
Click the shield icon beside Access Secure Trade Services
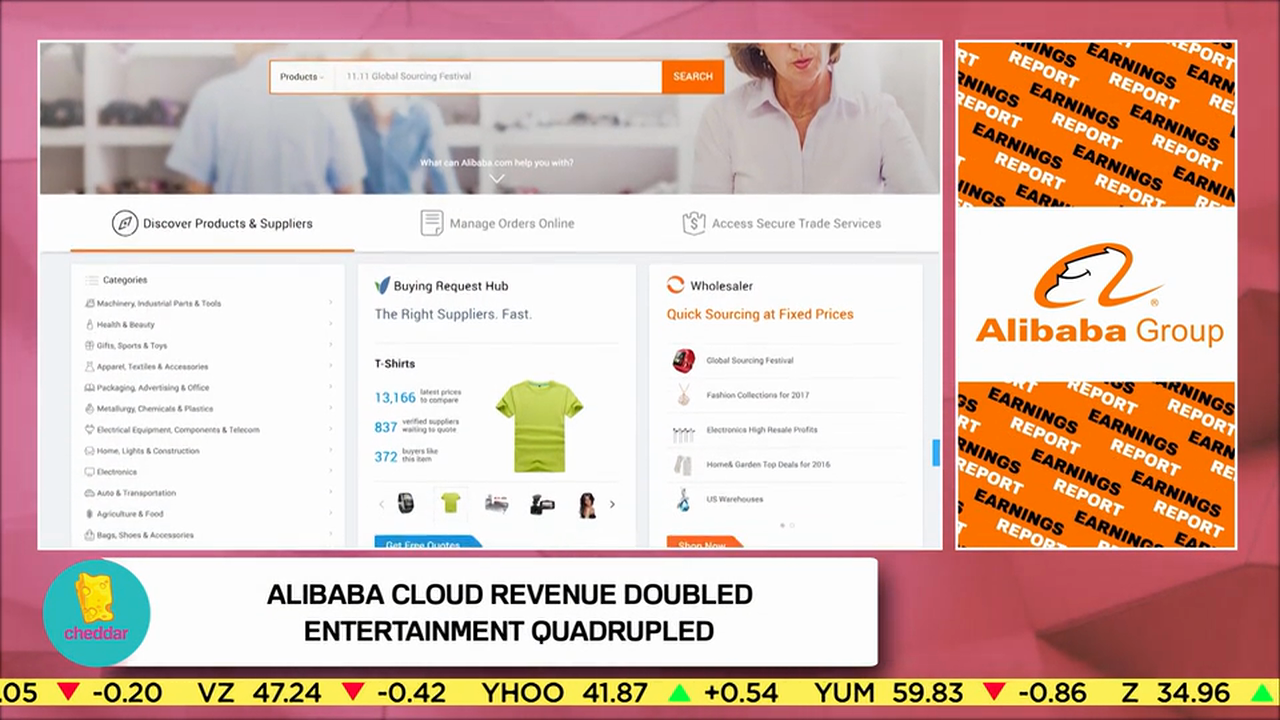coord(693,223)
